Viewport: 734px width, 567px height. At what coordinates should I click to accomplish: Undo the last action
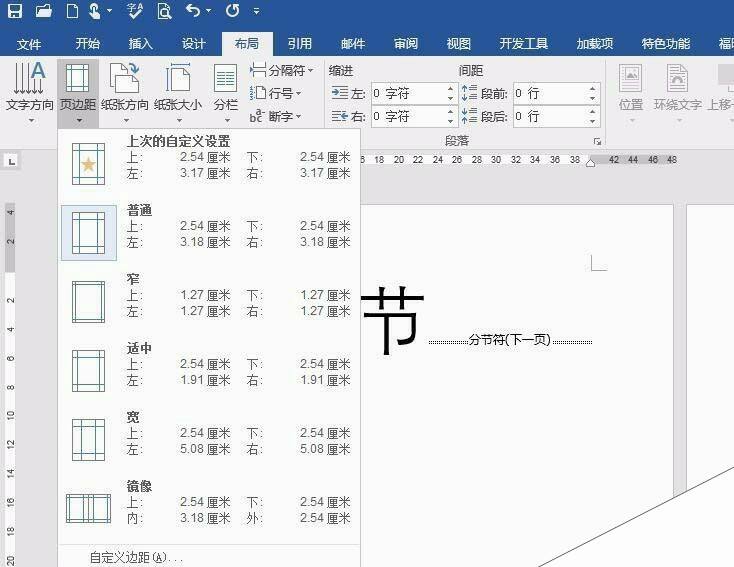(193, 10)
